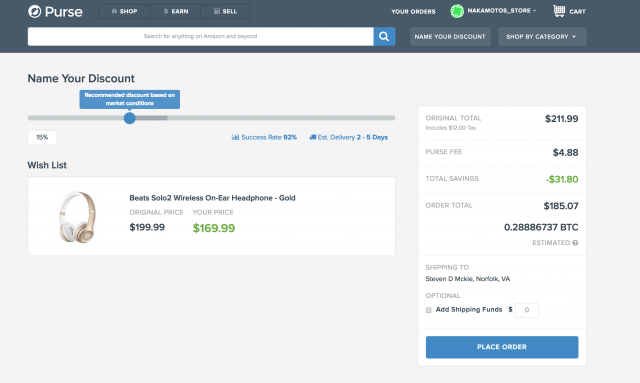Focus the Amazon search field
The height and width of the screenshot is (383, 640).
[200, 36]
